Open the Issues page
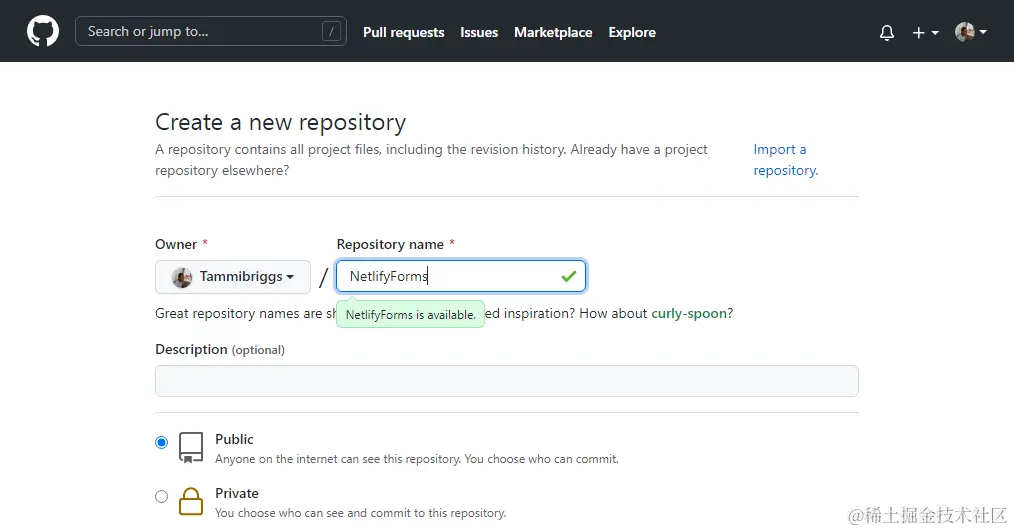This screenshot has height=532, width=1014. pos(479,32)
